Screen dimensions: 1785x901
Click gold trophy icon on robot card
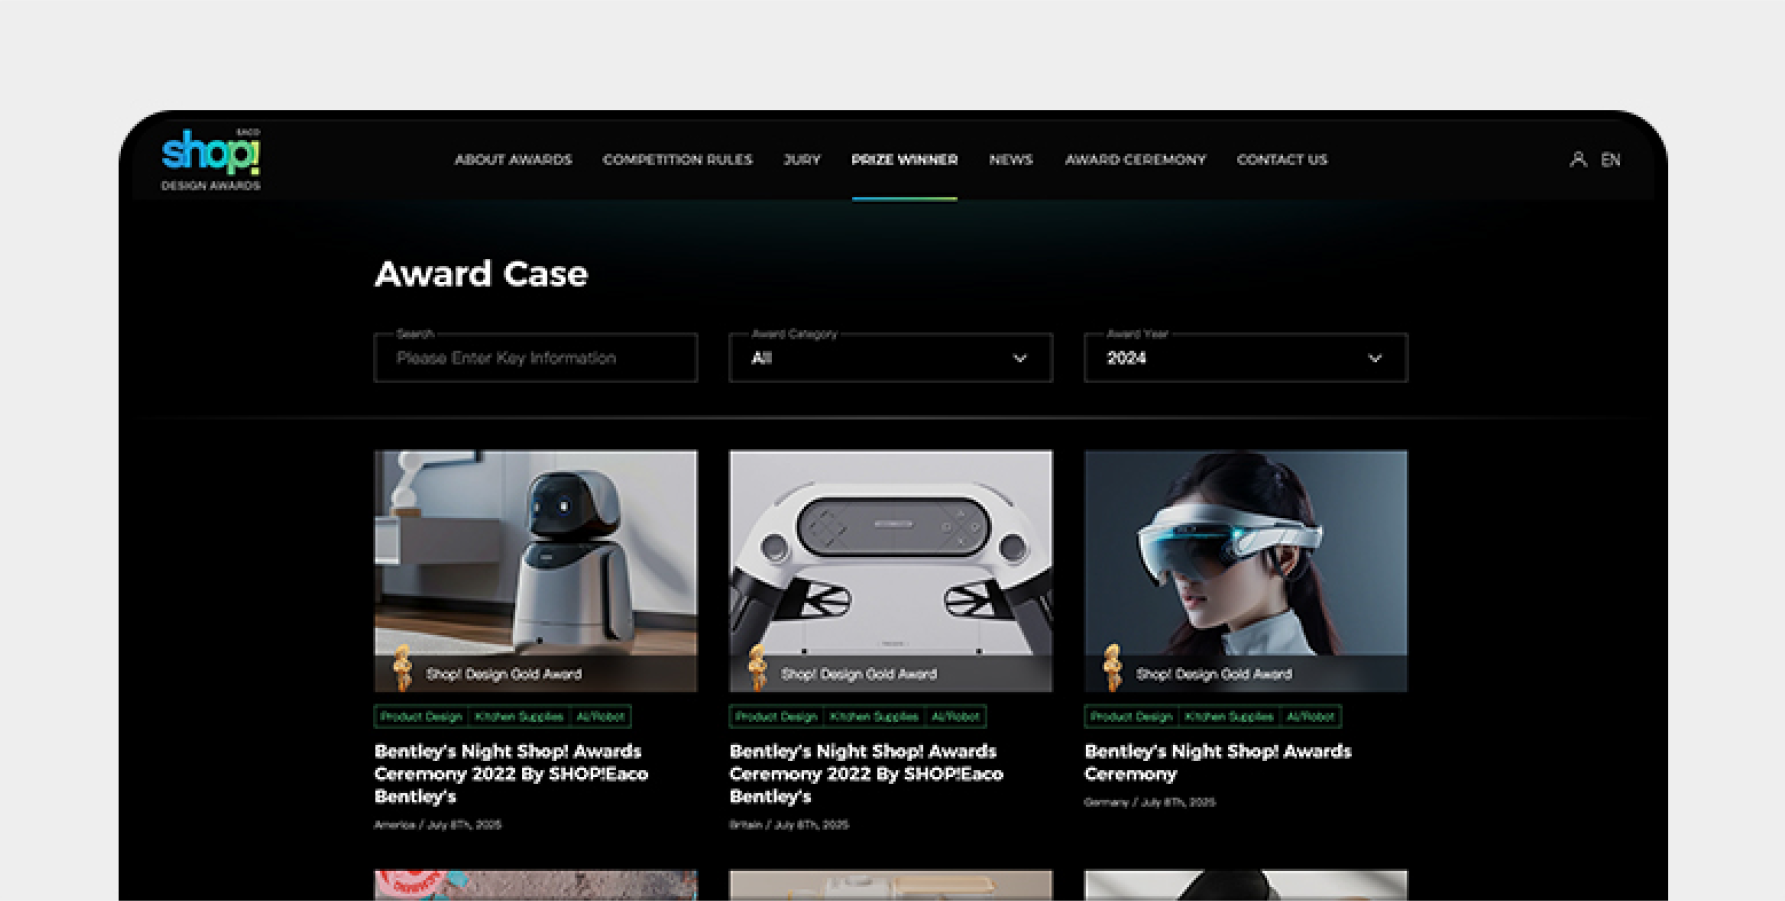pos(402,668)
